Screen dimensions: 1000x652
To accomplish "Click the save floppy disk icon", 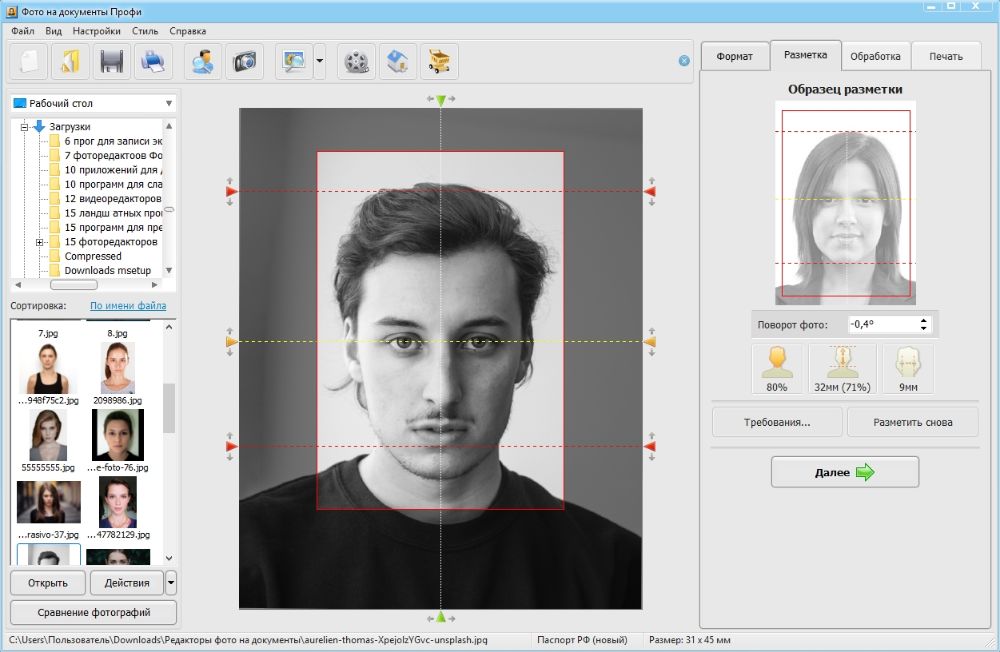I will pyautogui.click(x=111, y=62).
